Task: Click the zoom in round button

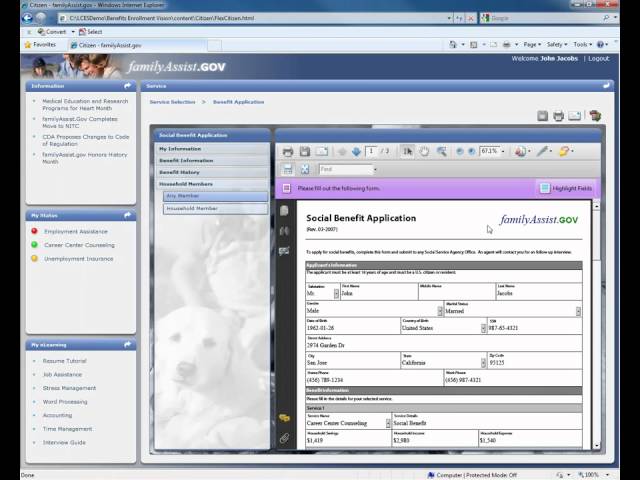Action: pyautogui.click(x=471, y=151)
